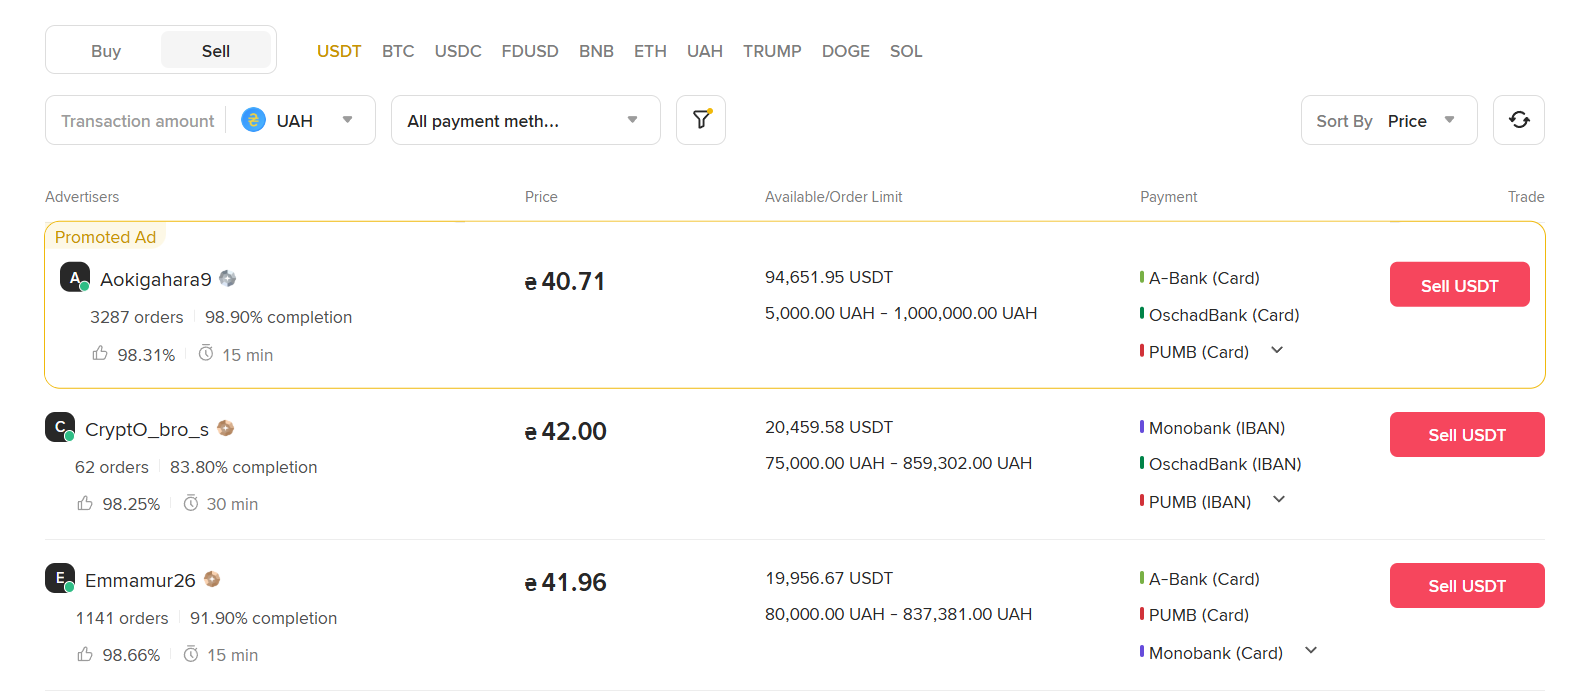Open the CryptO_bro_s advertiser profile link
Viewport: 1581px width, 692px height.
(x=147, y=429)
